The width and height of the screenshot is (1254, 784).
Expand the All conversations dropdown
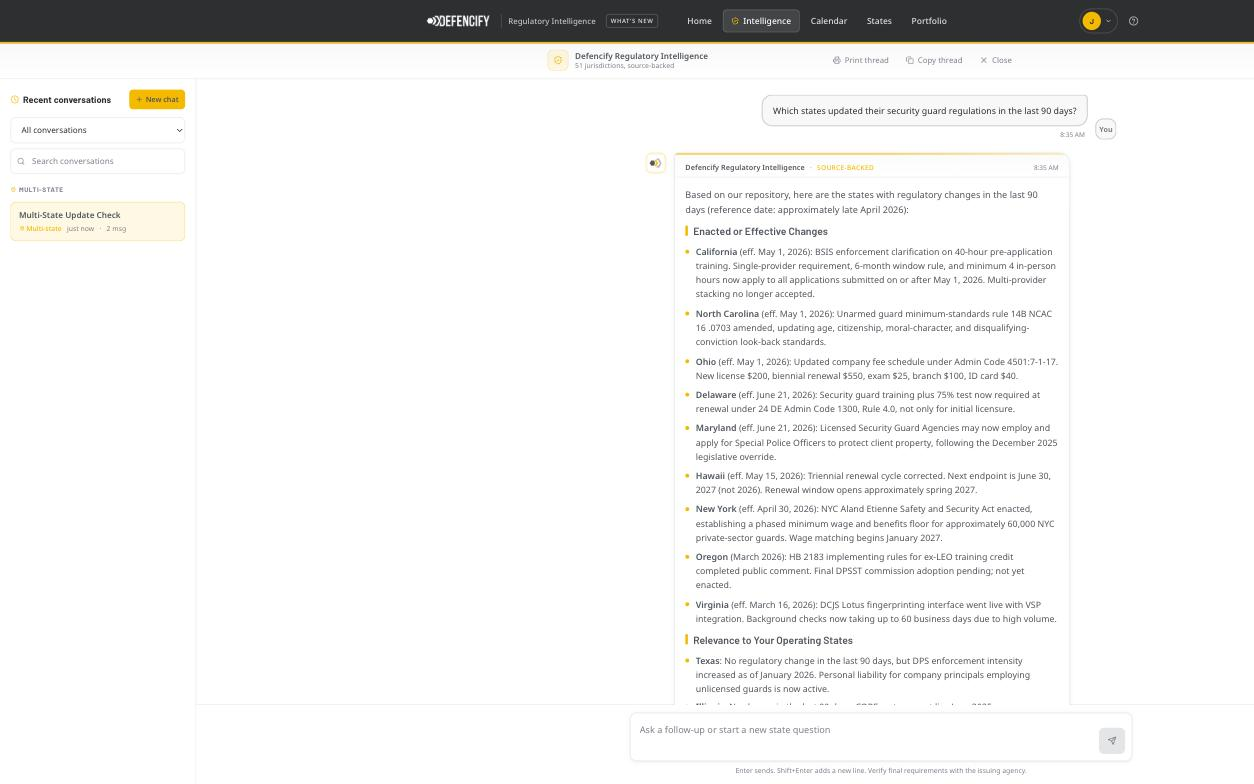[98, 130]
